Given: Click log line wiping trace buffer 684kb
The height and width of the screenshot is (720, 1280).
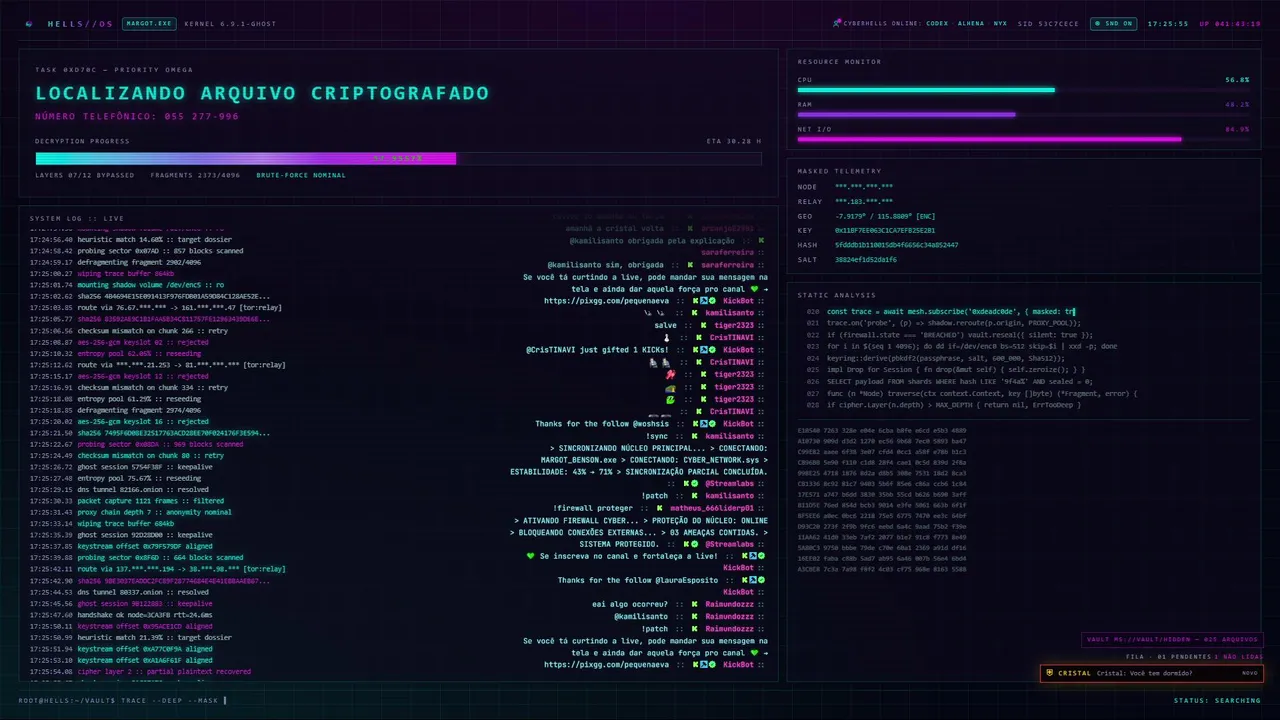Looking at the screenshot, I should click(125, 524).
